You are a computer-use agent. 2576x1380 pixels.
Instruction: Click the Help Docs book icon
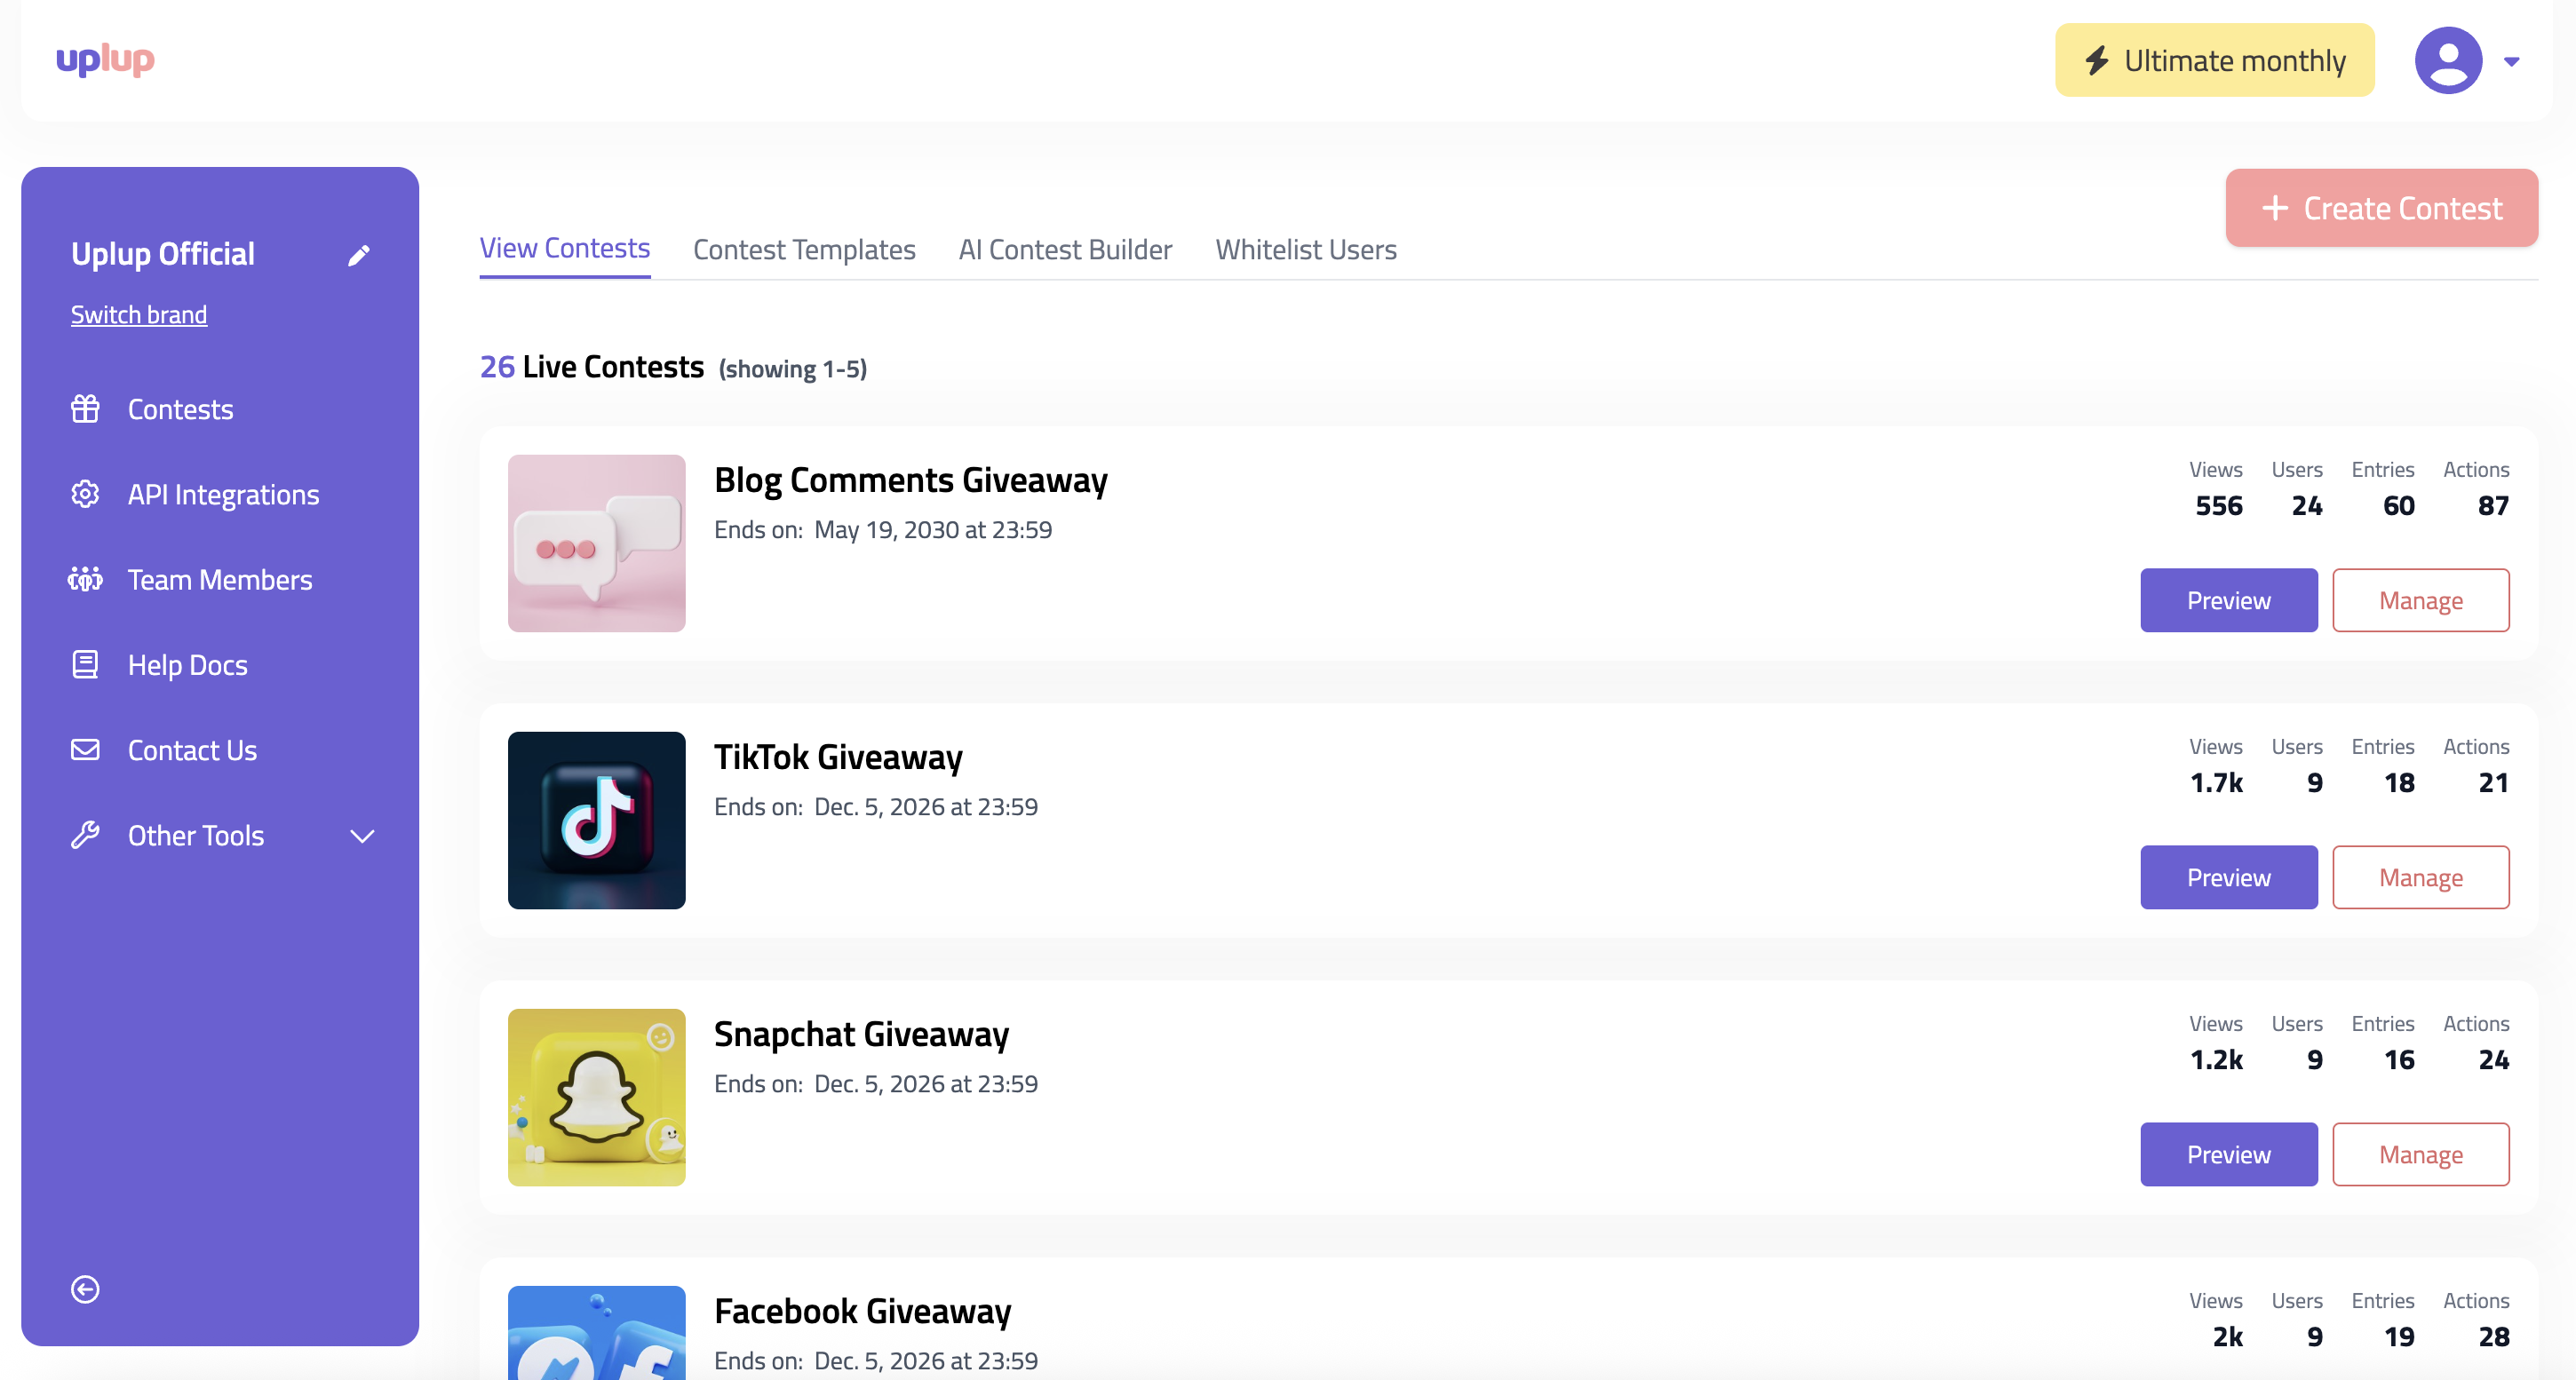tap(85, 665)
